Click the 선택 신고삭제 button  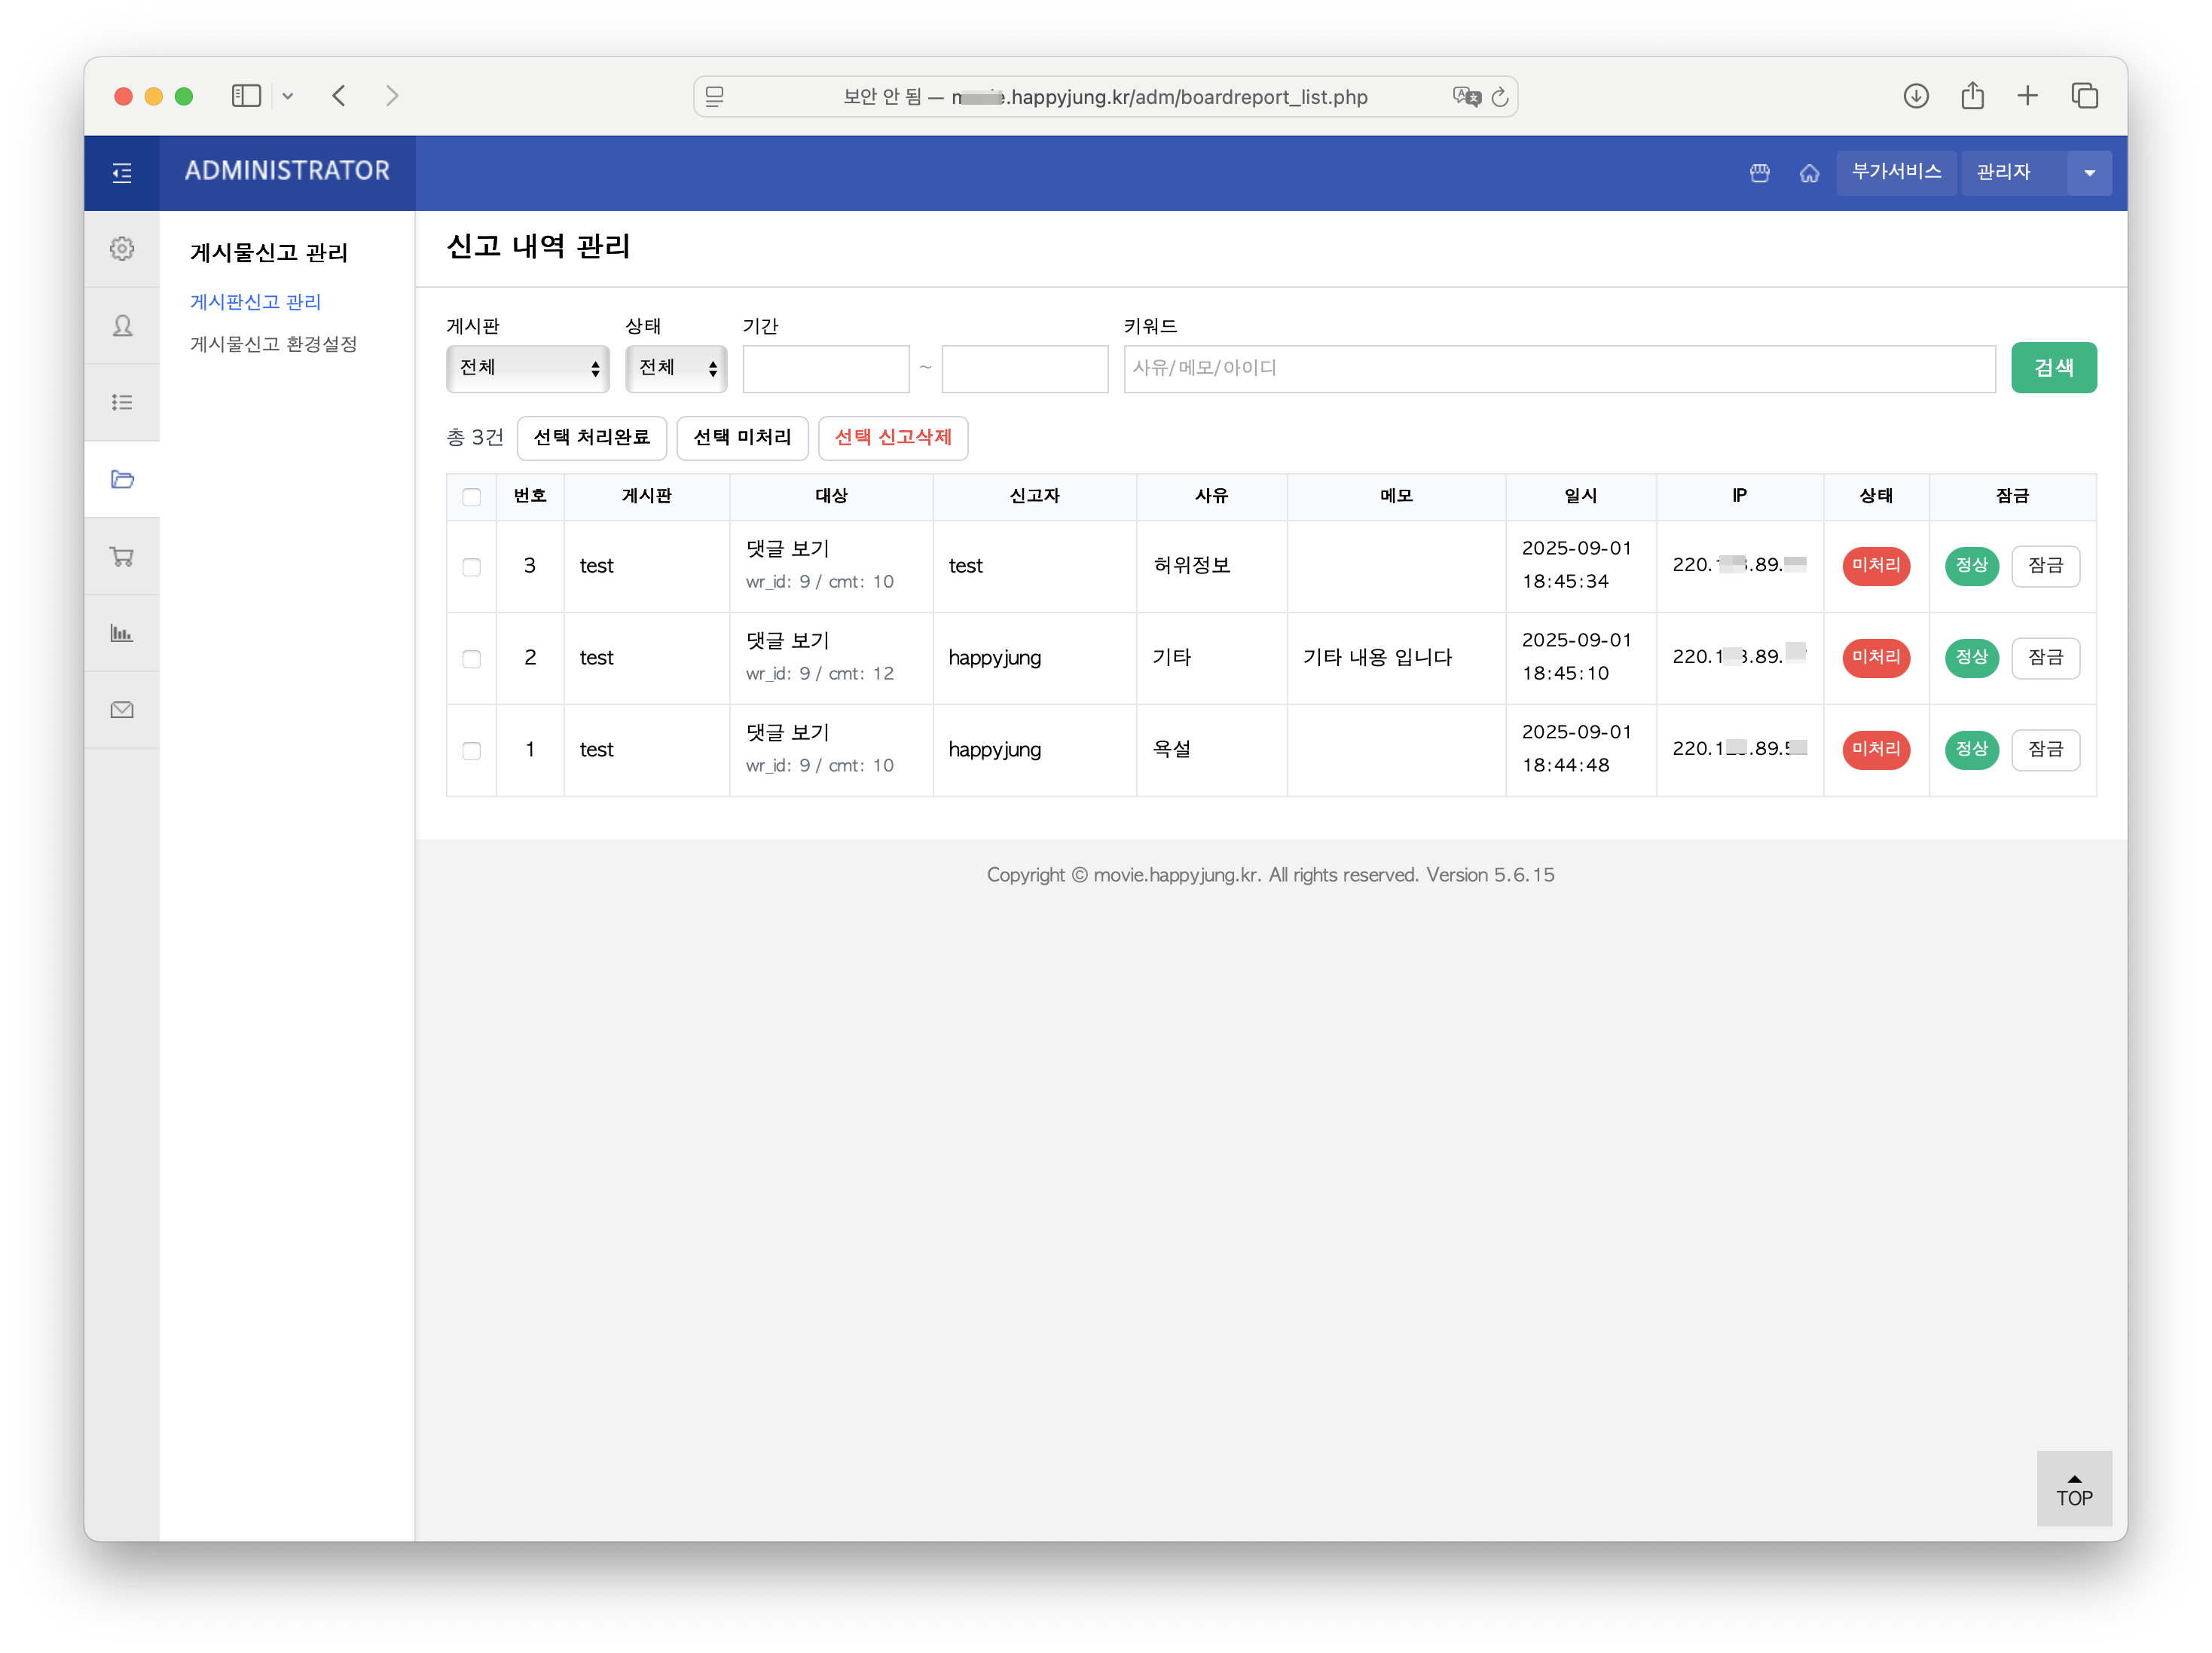click(892, 438)
